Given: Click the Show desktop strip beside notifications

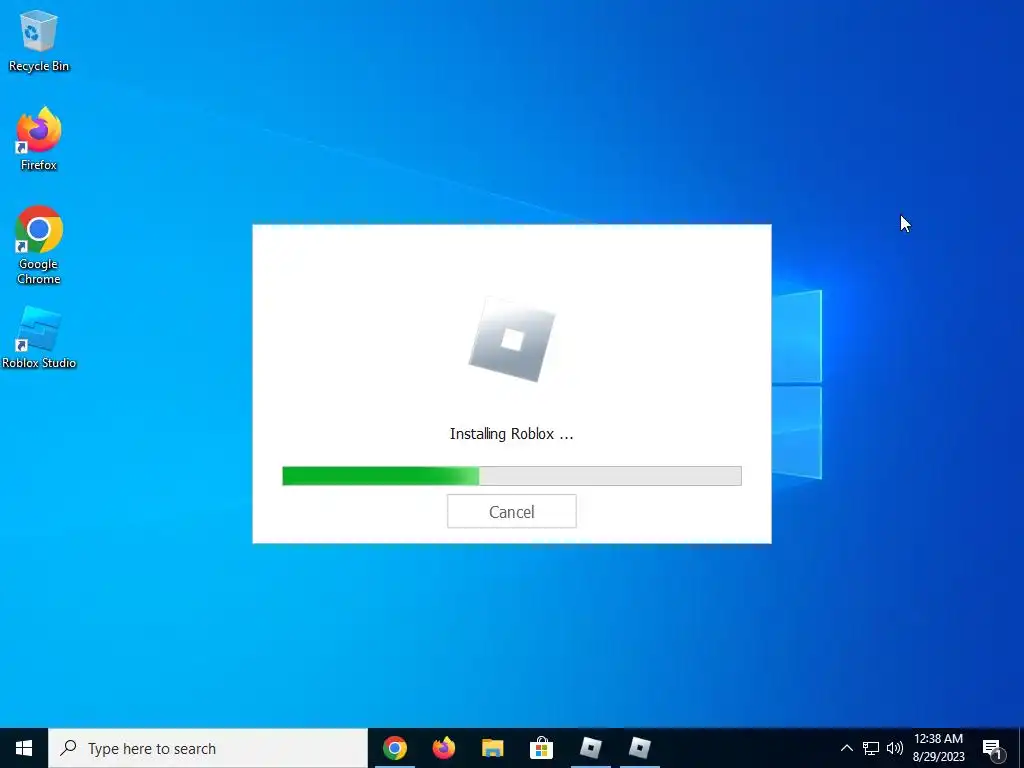Looking at the screenshot, I should (x=1021, y=748).
